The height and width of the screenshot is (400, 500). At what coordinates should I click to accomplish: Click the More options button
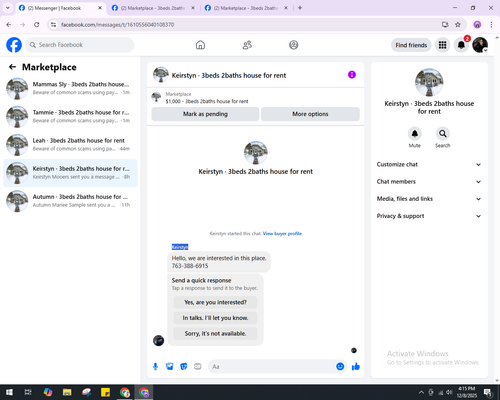(310, 114)
